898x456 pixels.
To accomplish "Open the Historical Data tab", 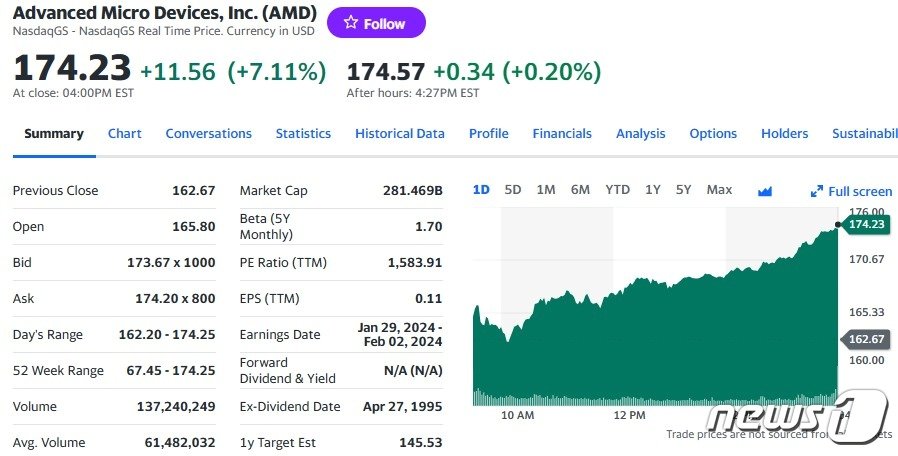I will (400, 133).
